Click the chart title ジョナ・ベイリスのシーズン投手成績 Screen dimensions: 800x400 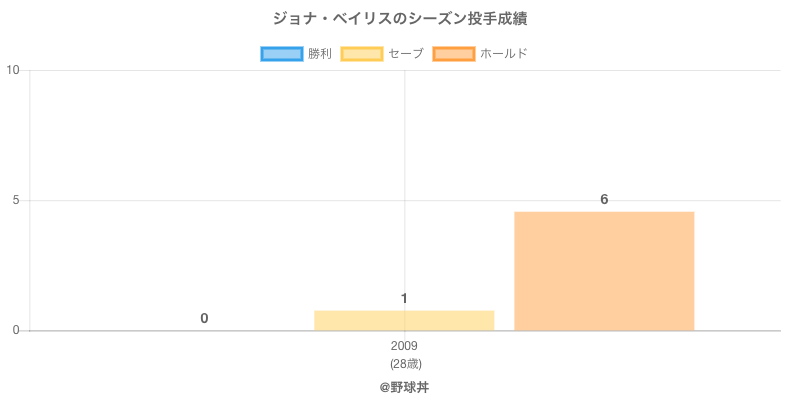click(x=400, y=19)
